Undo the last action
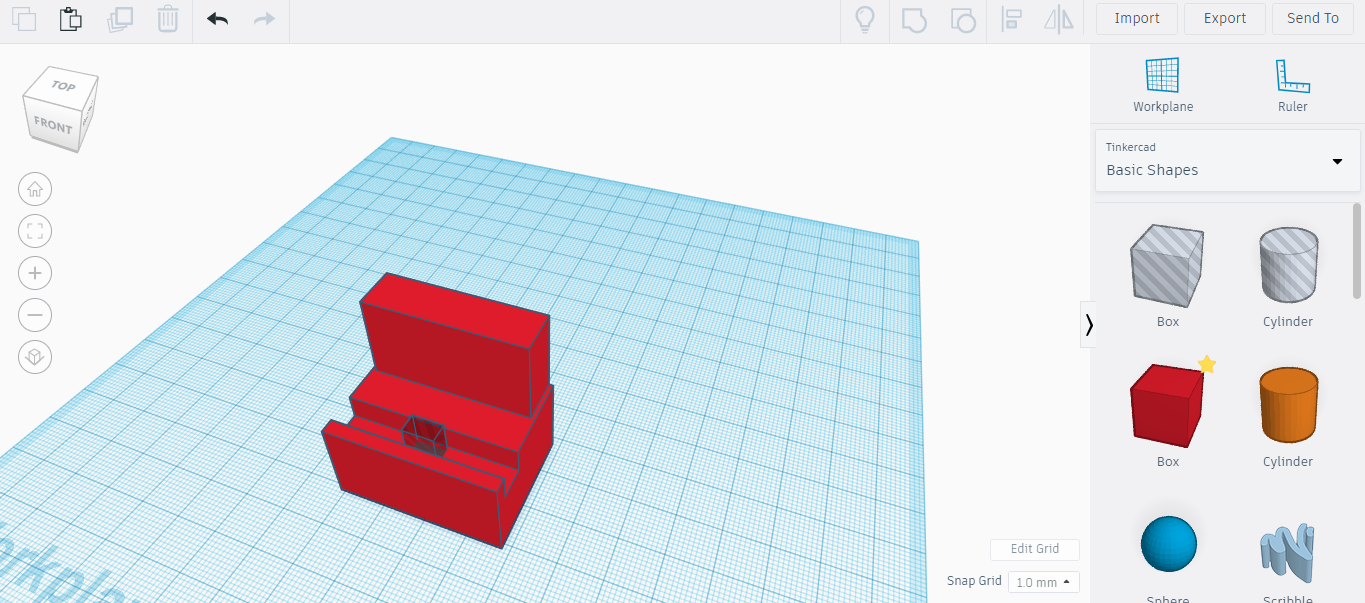This screenshot has height=603, width=1365. click(x=217, y=18)
